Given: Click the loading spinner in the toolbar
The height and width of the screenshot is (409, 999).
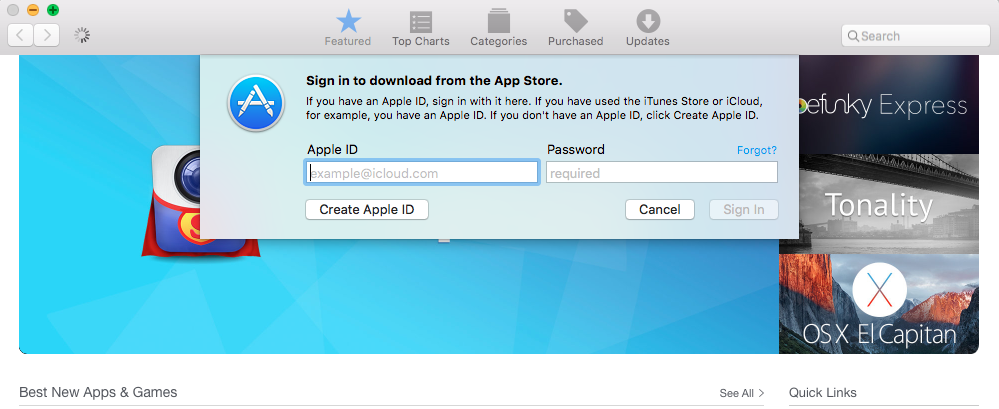Looking at the screenshot, I should tap(82, 35).
